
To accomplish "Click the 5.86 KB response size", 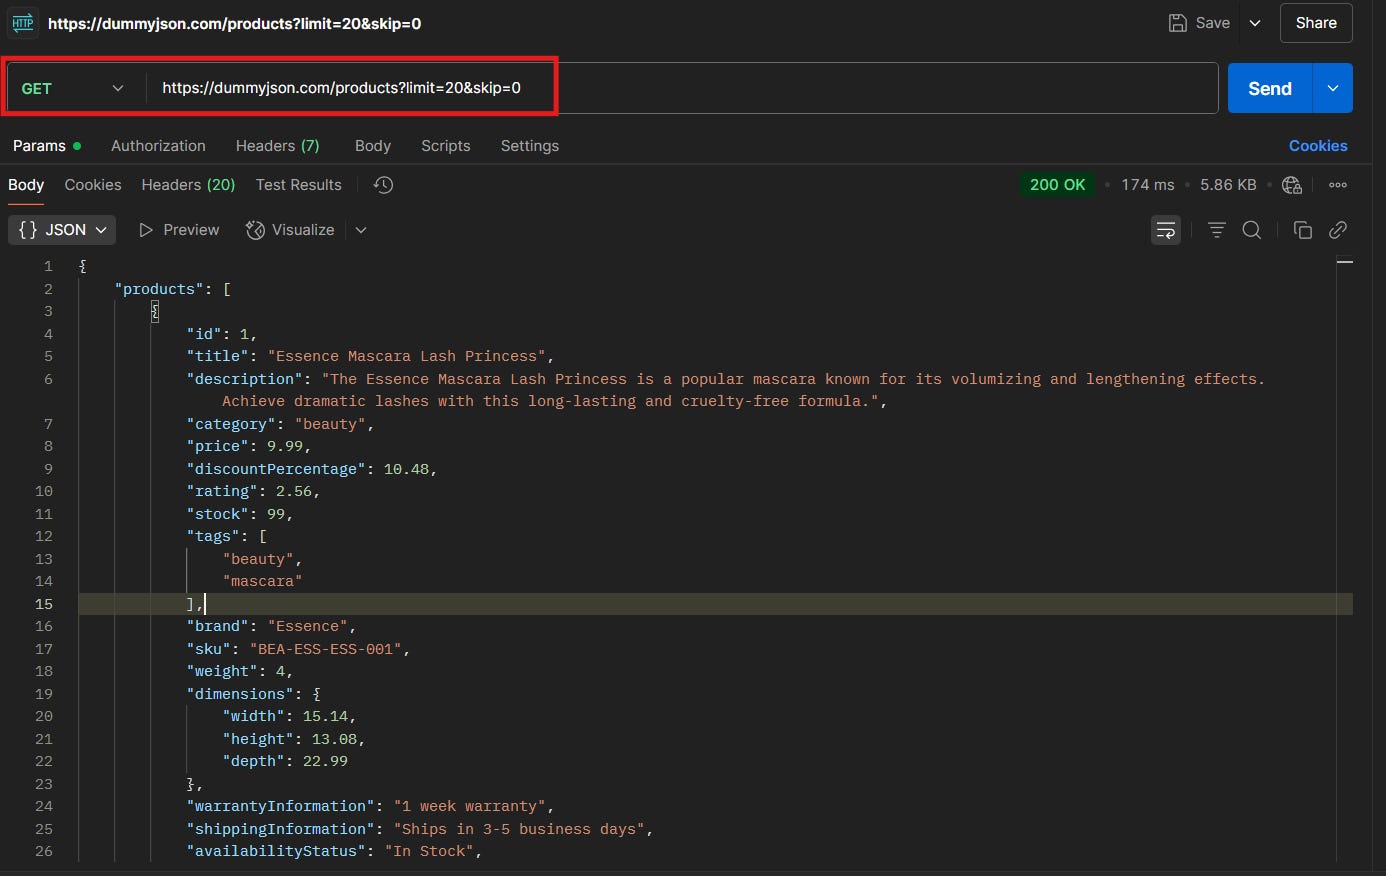I will coord(1228,185).
